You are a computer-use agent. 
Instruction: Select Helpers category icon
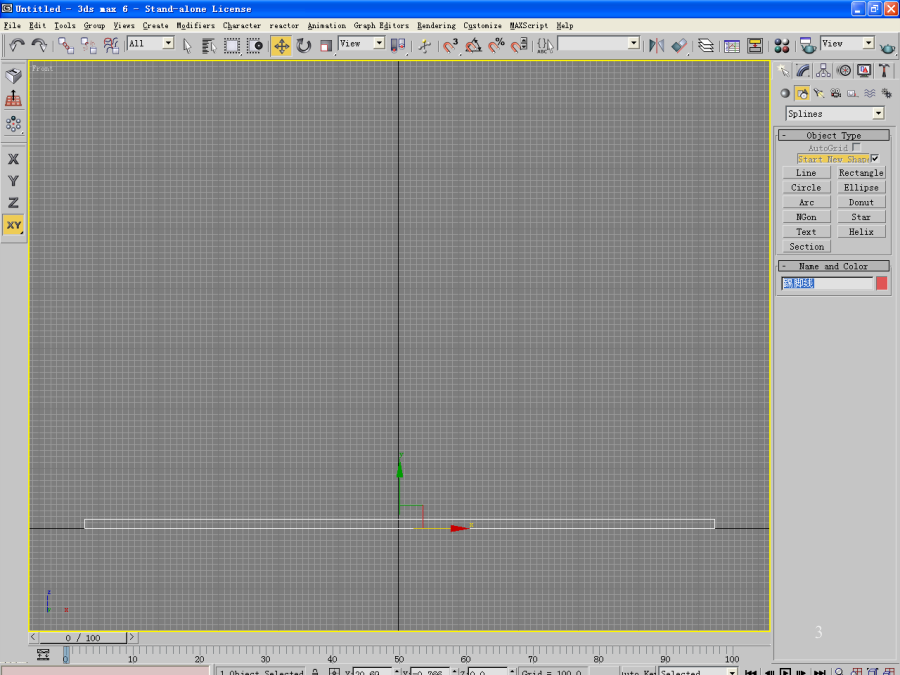point(852,93)
